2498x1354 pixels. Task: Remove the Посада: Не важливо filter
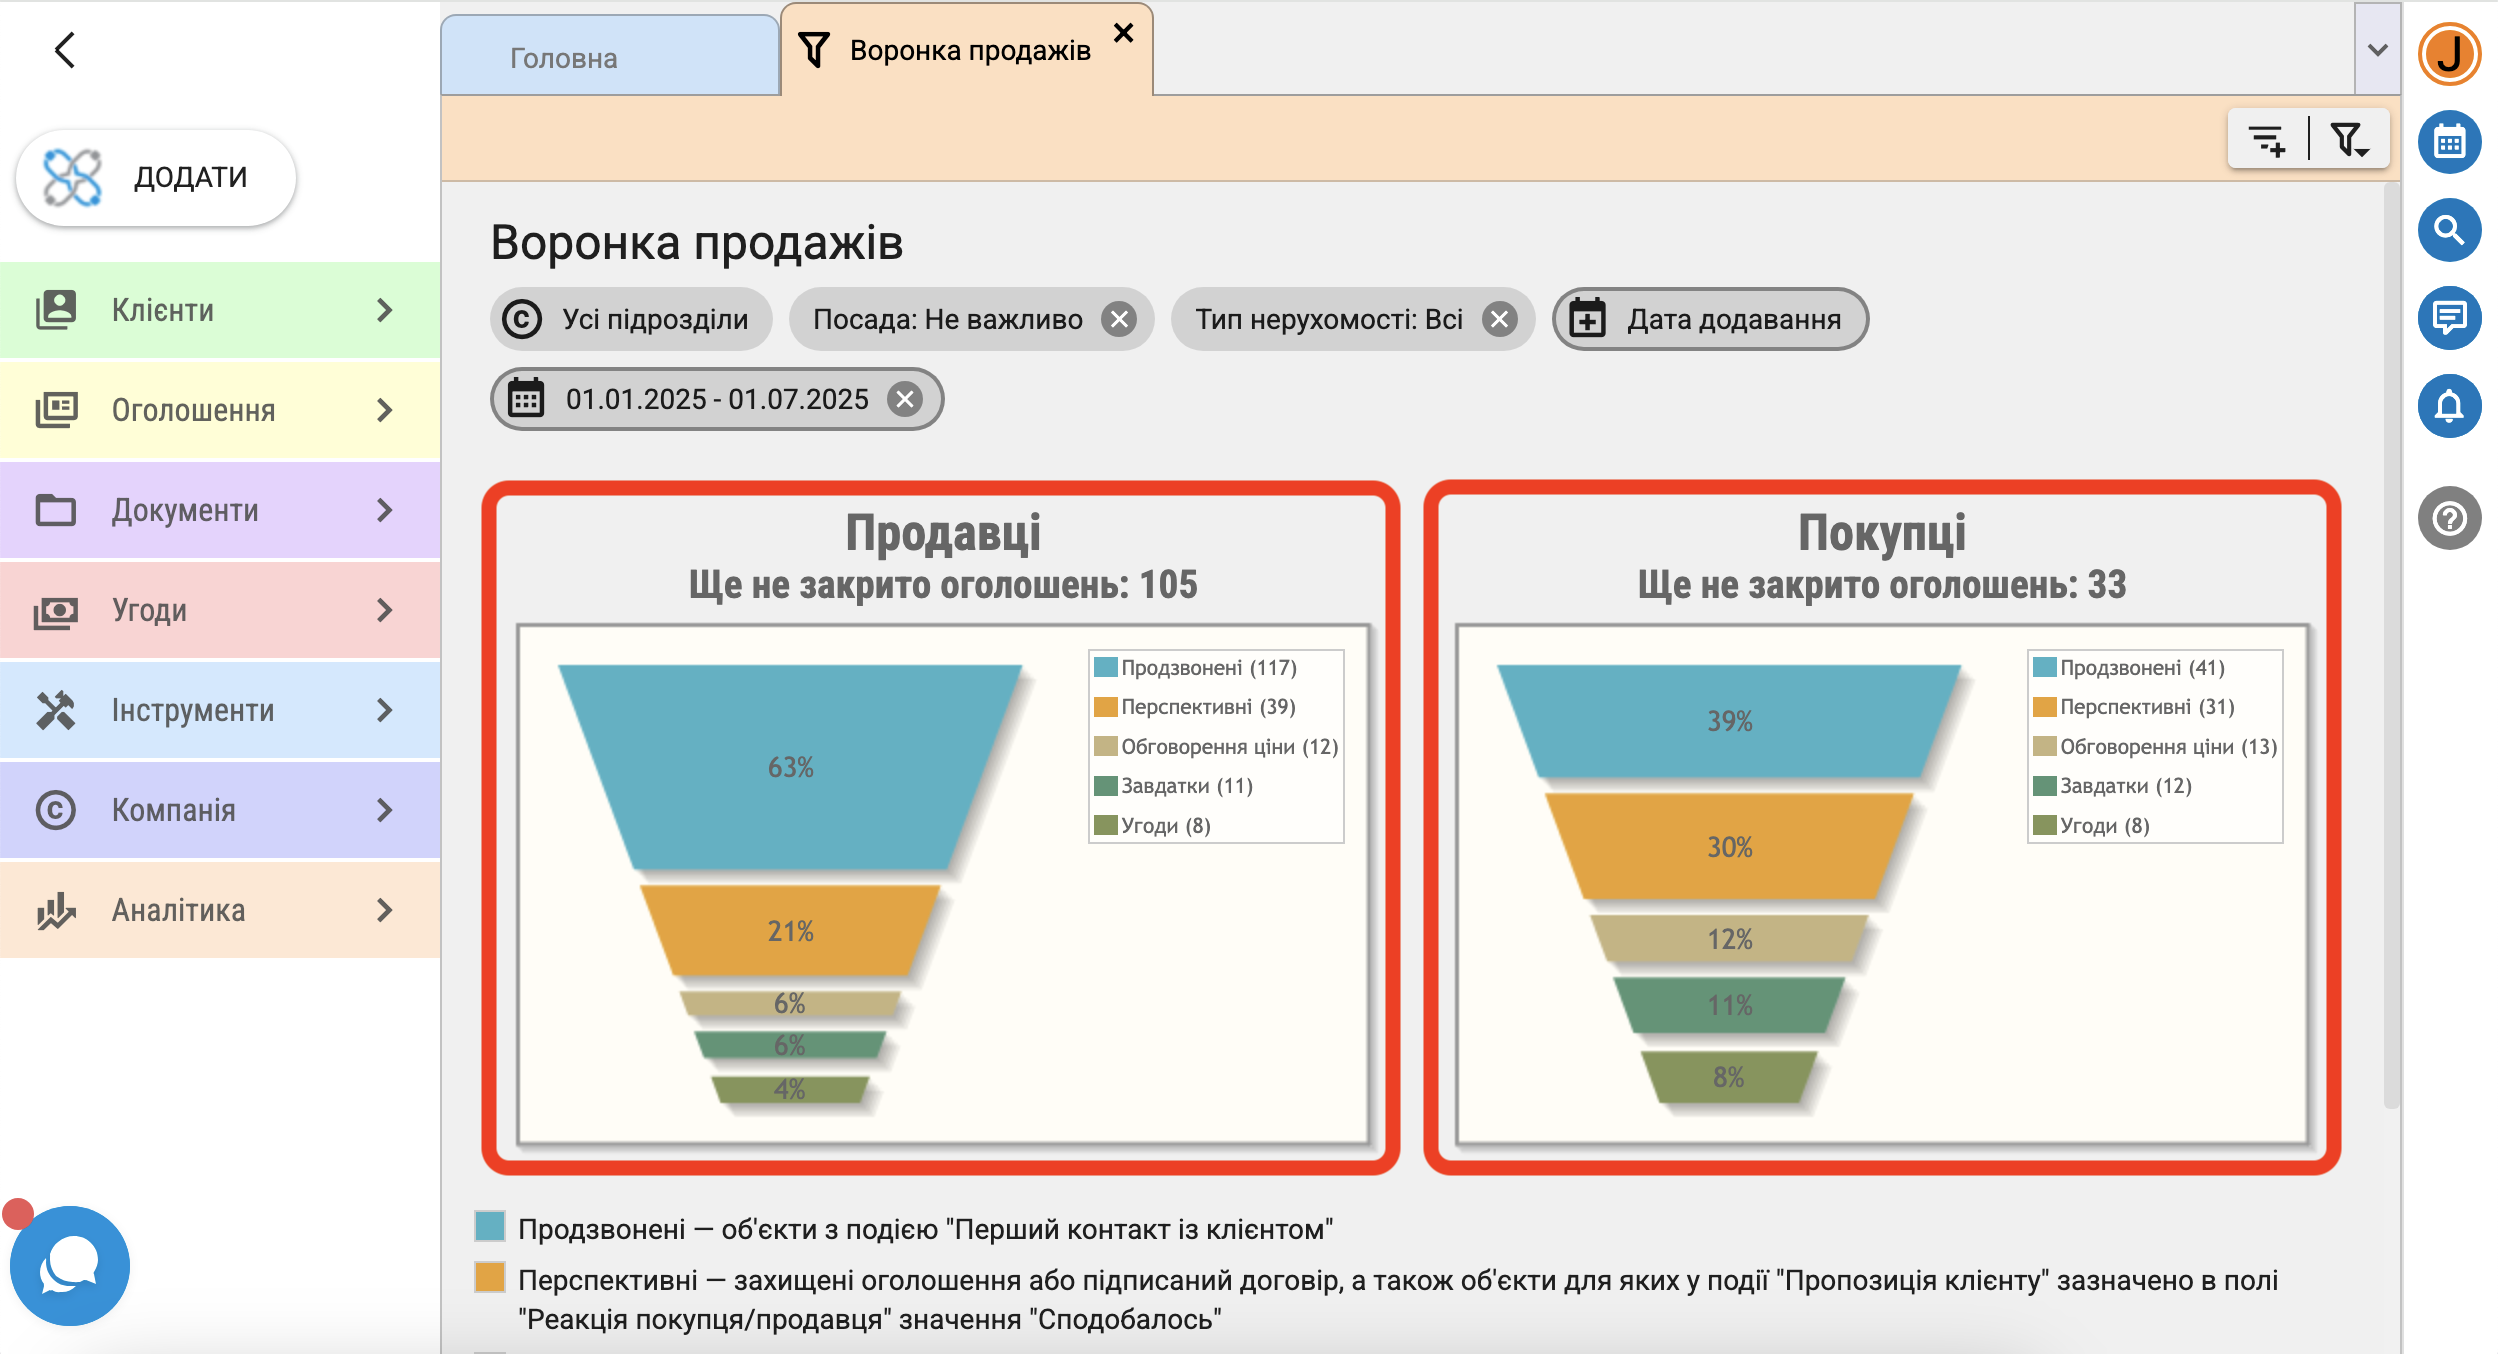coord(1119,319)
